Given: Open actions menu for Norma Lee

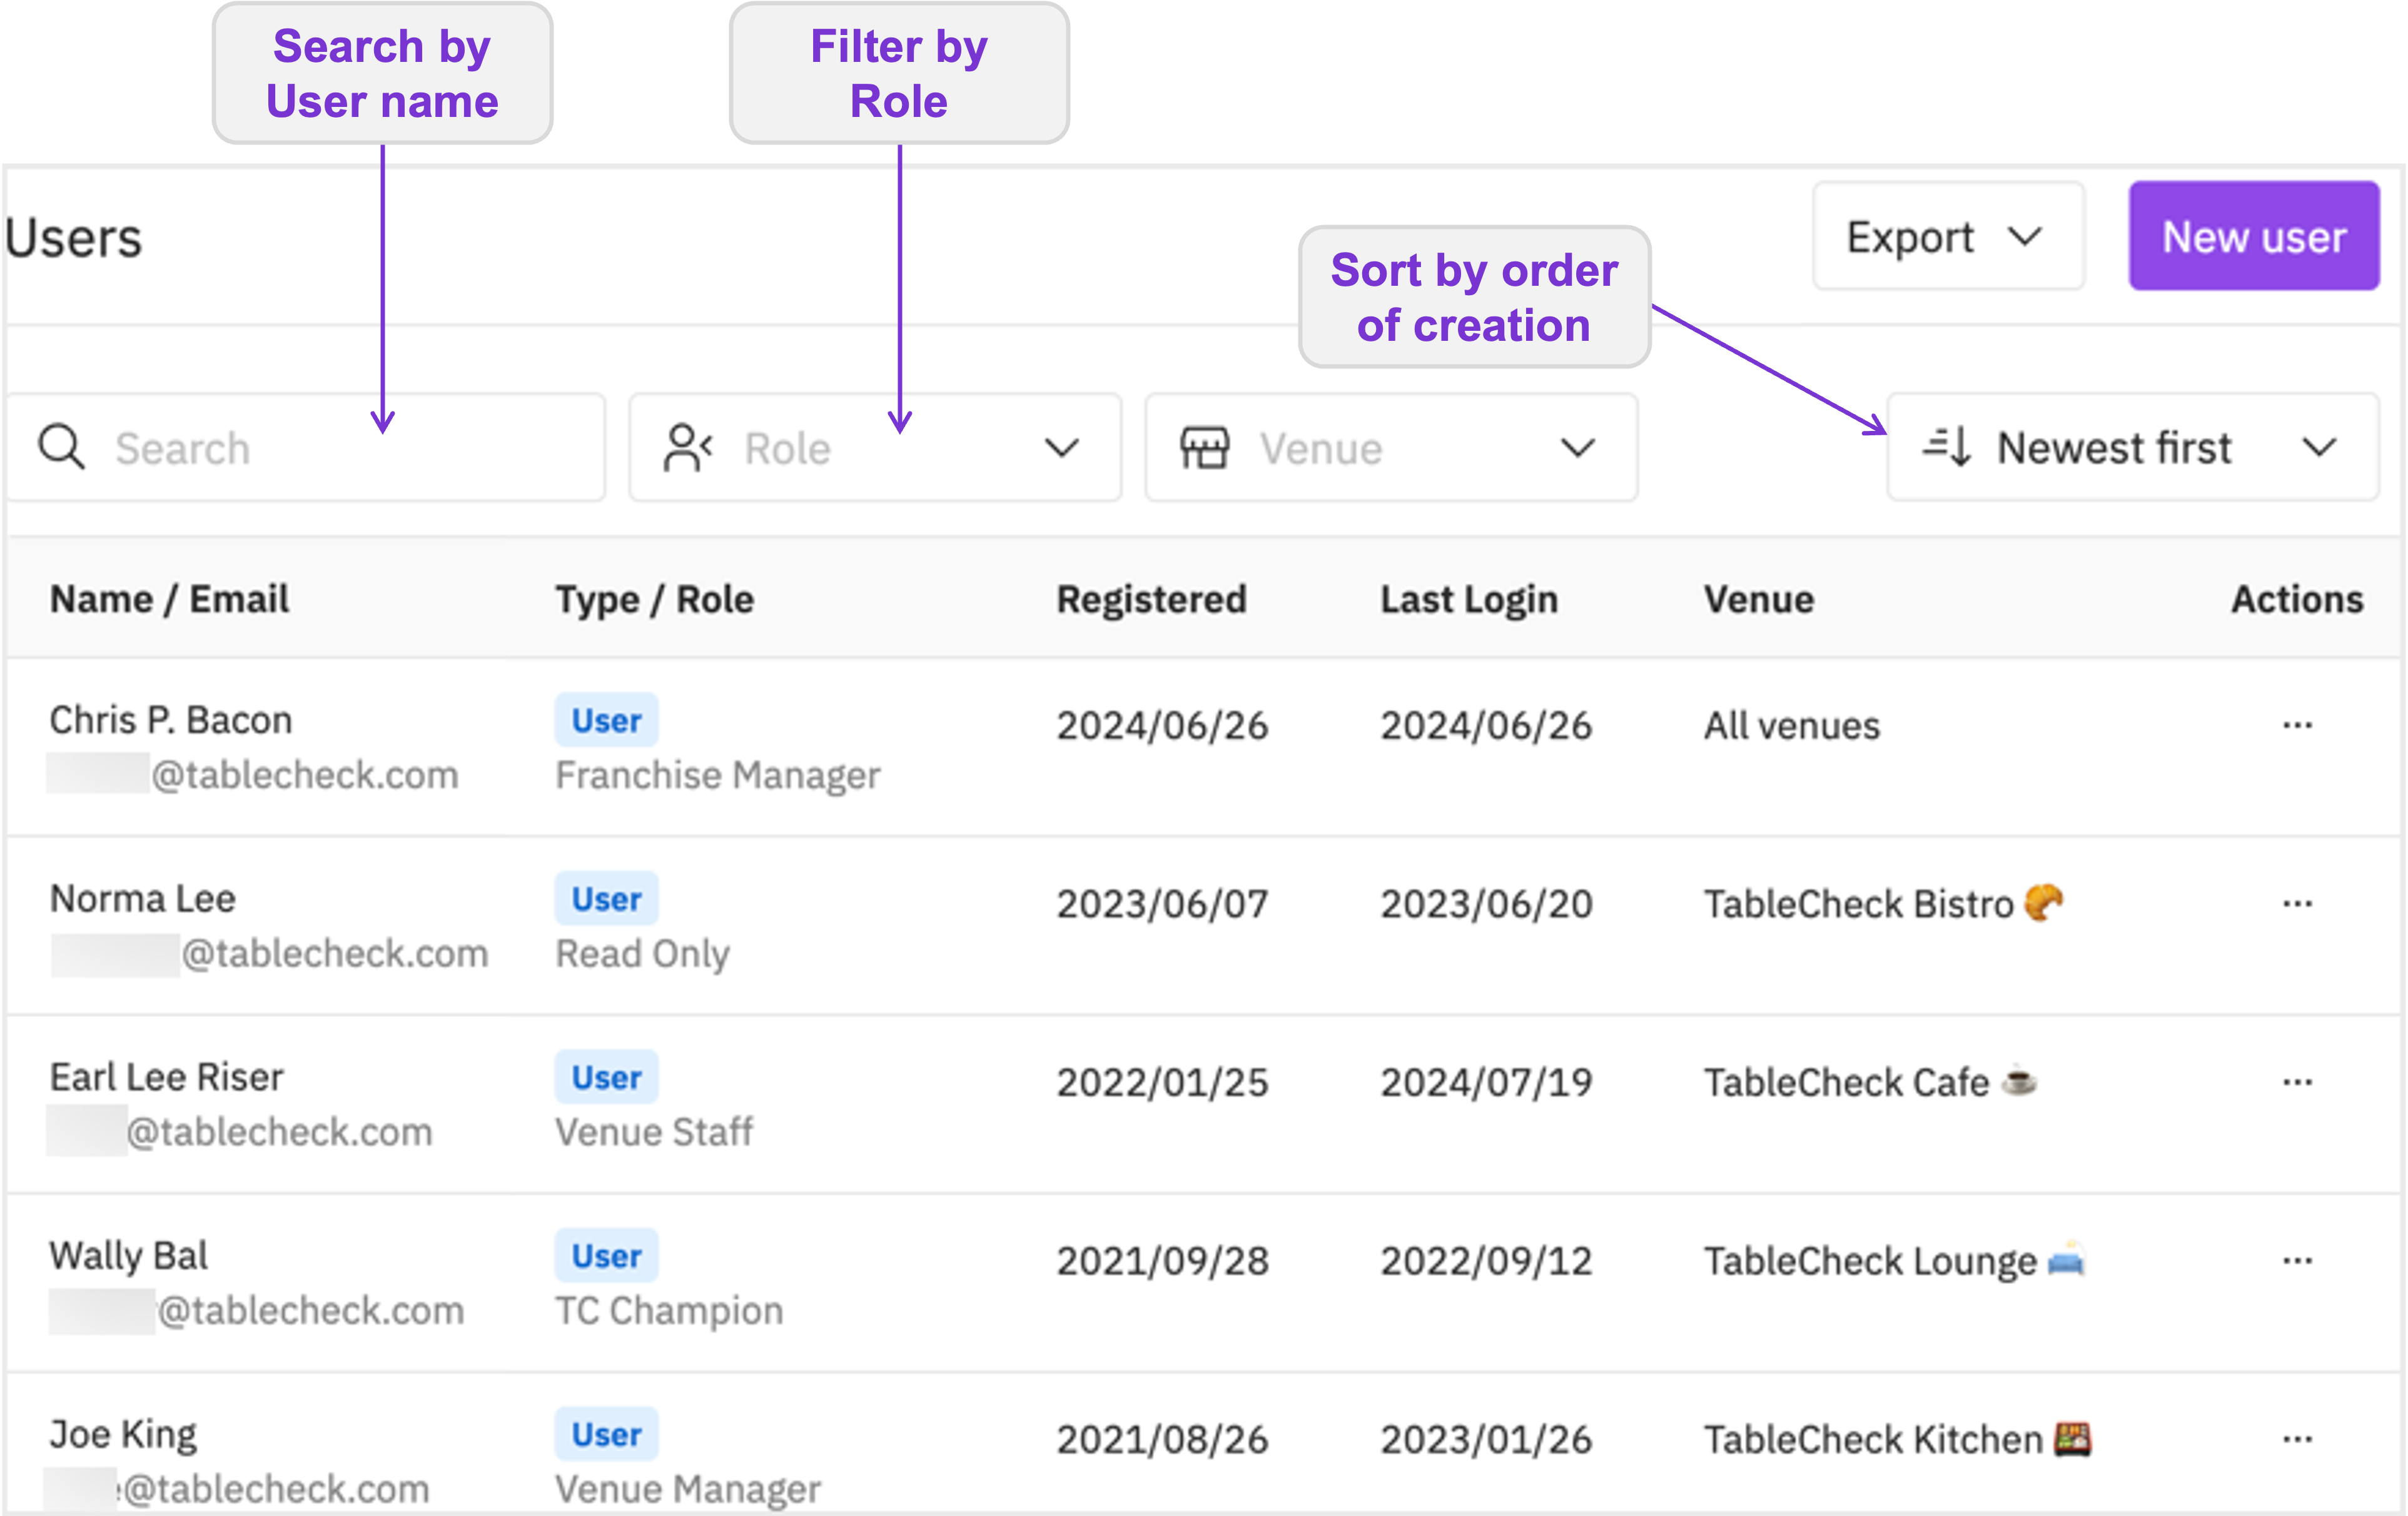Looking at the screenshot, I should pos(2297,904).
